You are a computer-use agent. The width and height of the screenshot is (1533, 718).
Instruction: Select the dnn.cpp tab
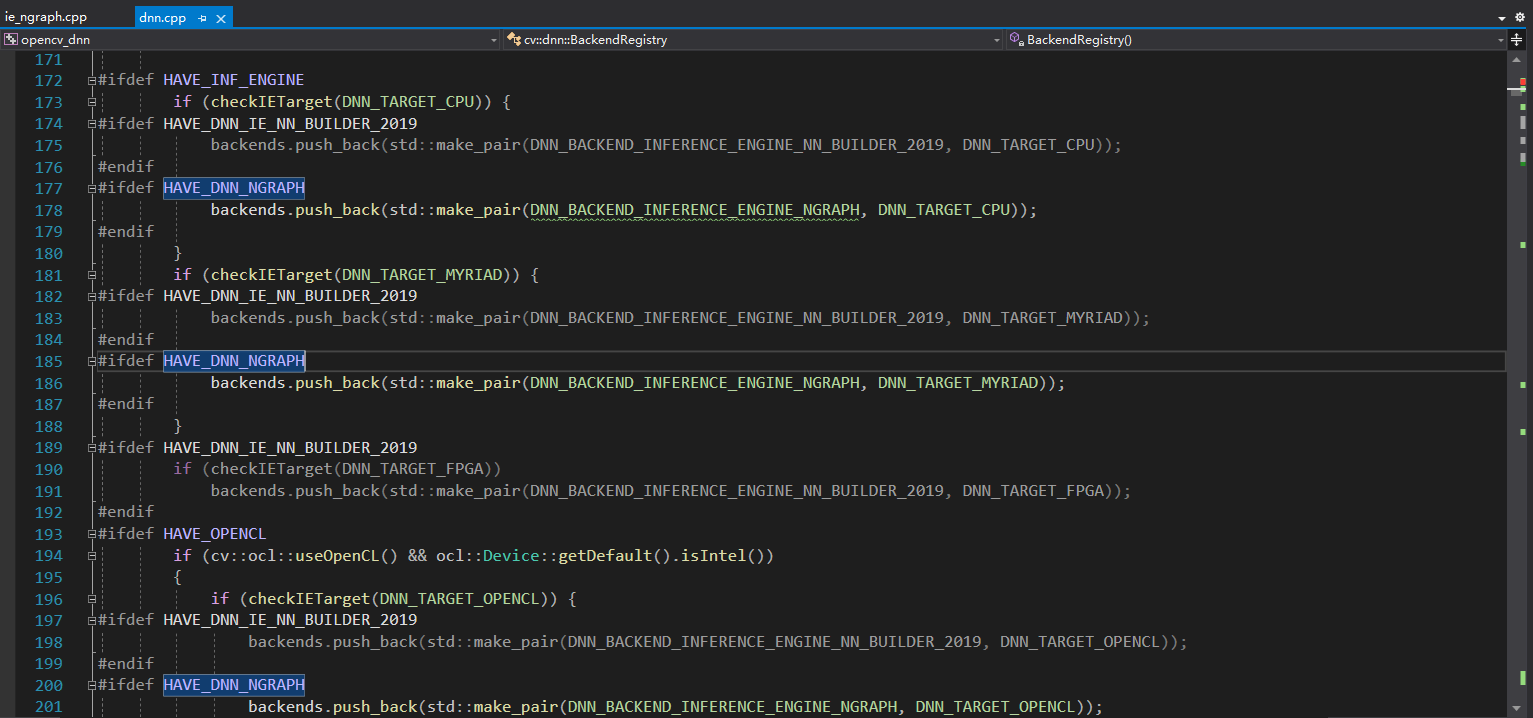point(165,16)
